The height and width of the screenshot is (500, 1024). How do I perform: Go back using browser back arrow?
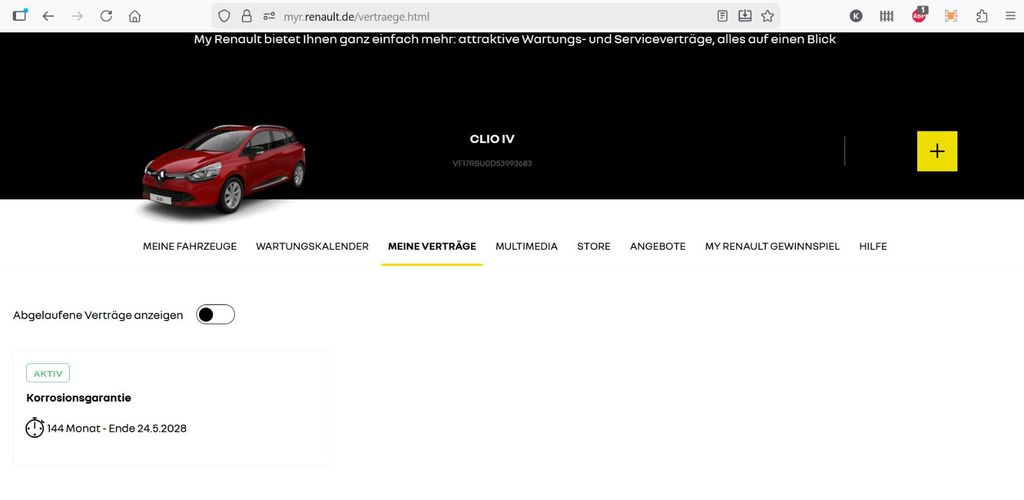point(48,16)
